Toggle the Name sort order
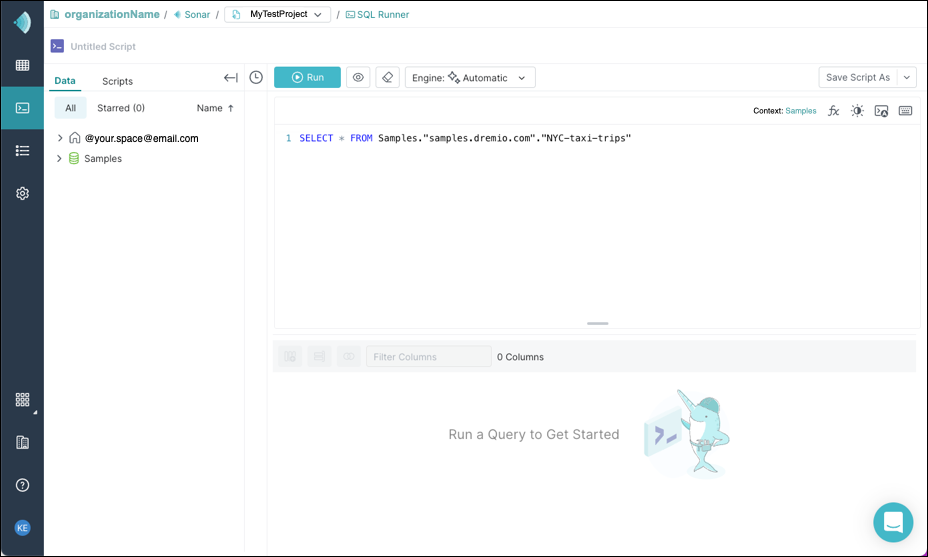The width and height of the screenshot is (928, 557). [215, 108]
